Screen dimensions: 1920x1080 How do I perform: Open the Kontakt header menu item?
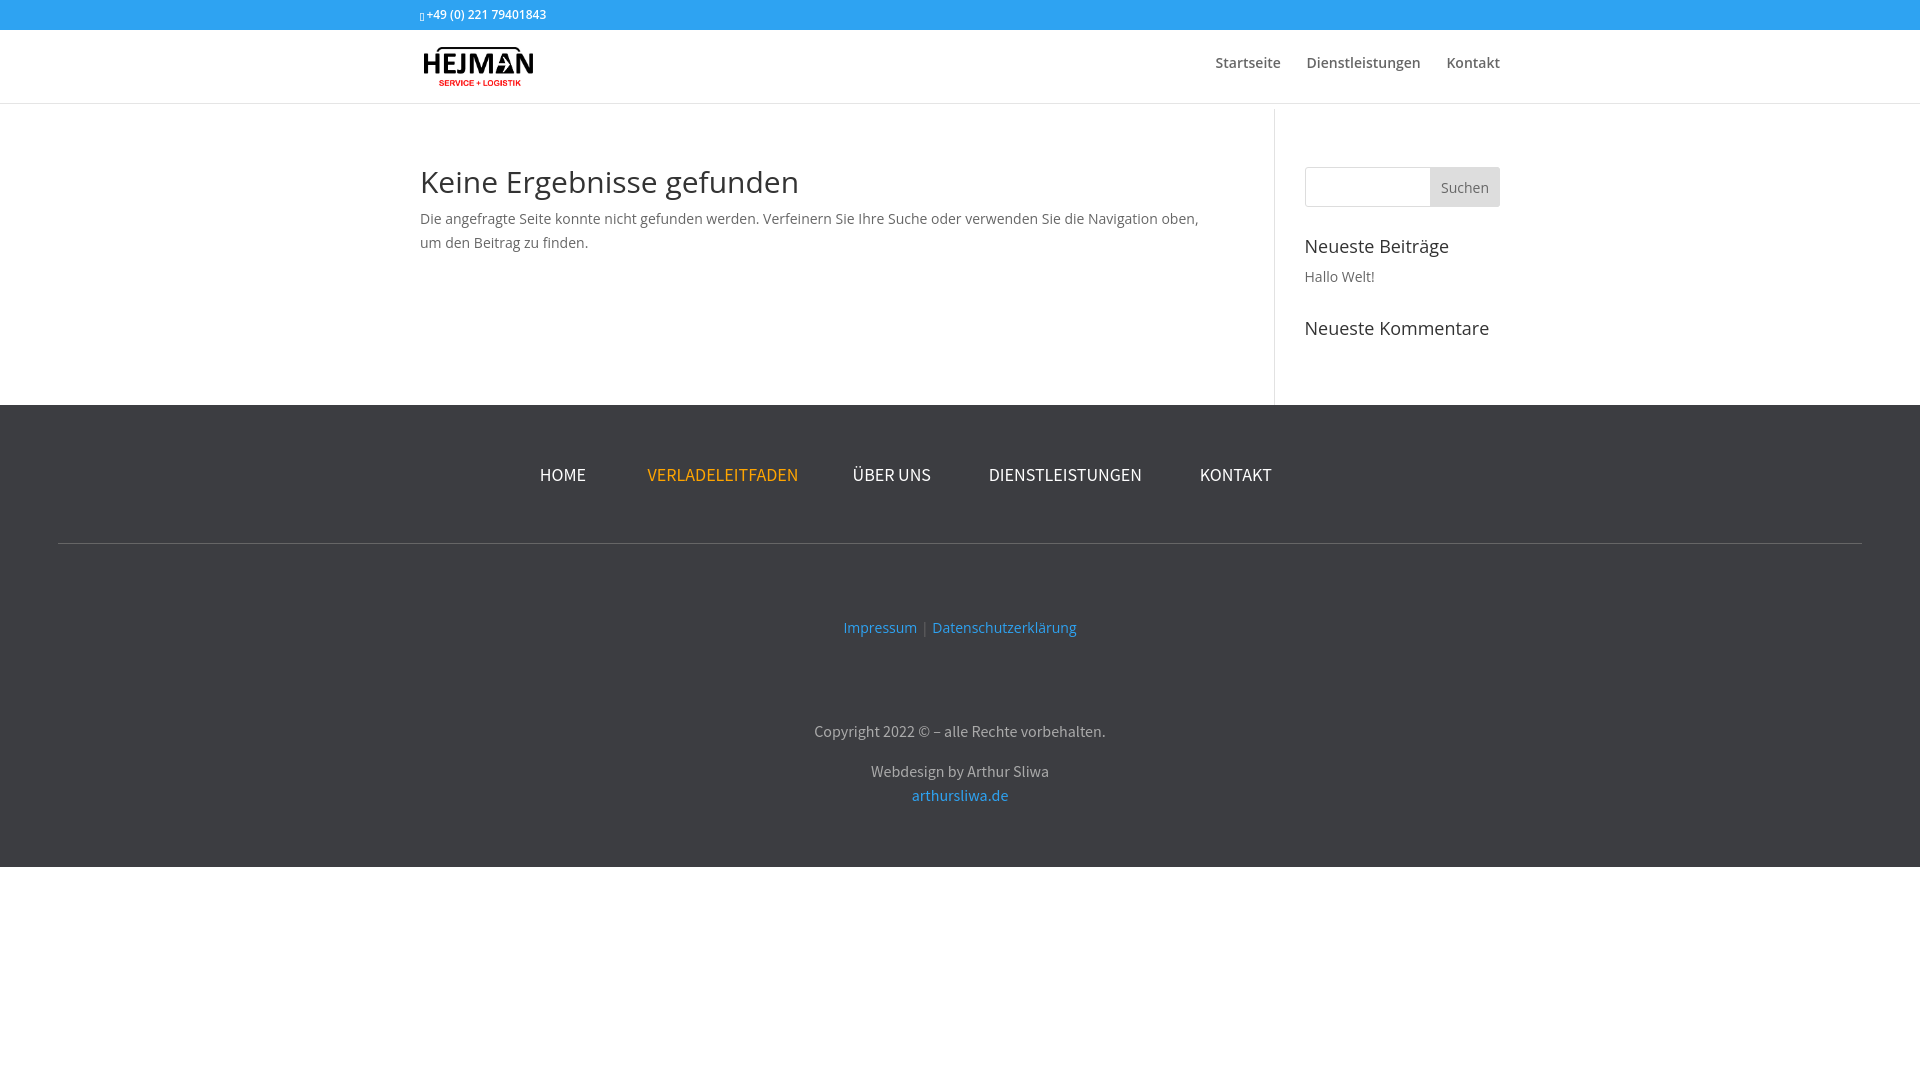[x=1472, y=62]
